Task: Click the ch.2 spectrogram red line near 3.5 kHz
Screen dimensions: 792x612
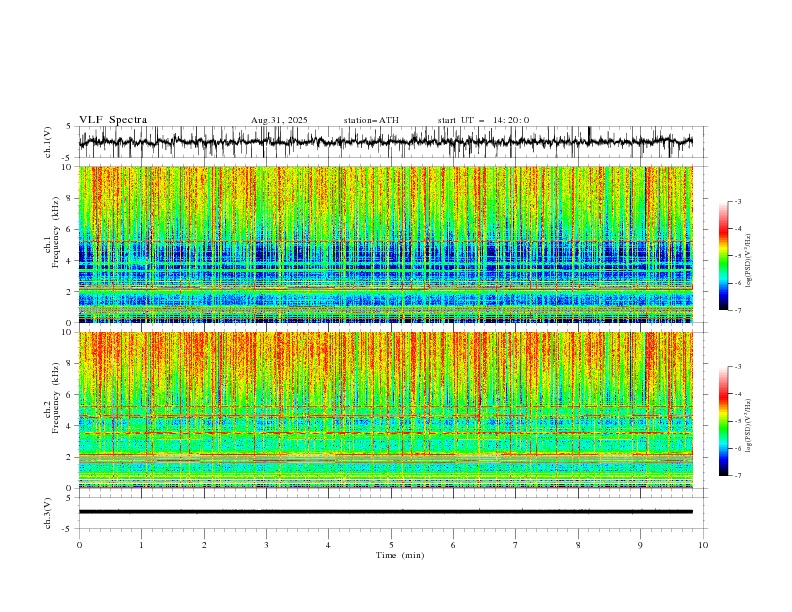Action: point(385,433)
